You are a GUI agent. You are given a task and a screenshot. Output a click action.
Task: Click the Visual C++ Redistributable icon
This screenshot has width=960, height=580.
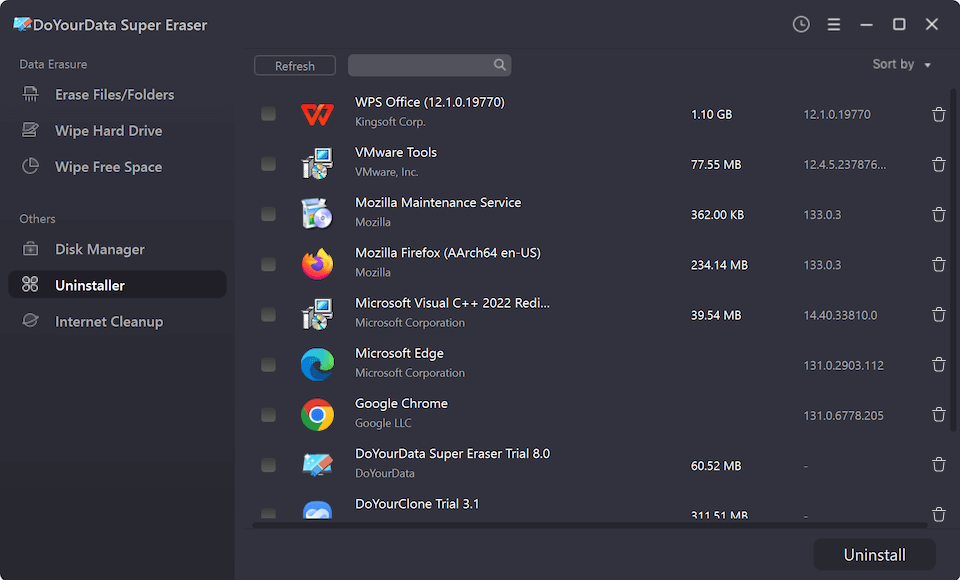click(317, 314)
